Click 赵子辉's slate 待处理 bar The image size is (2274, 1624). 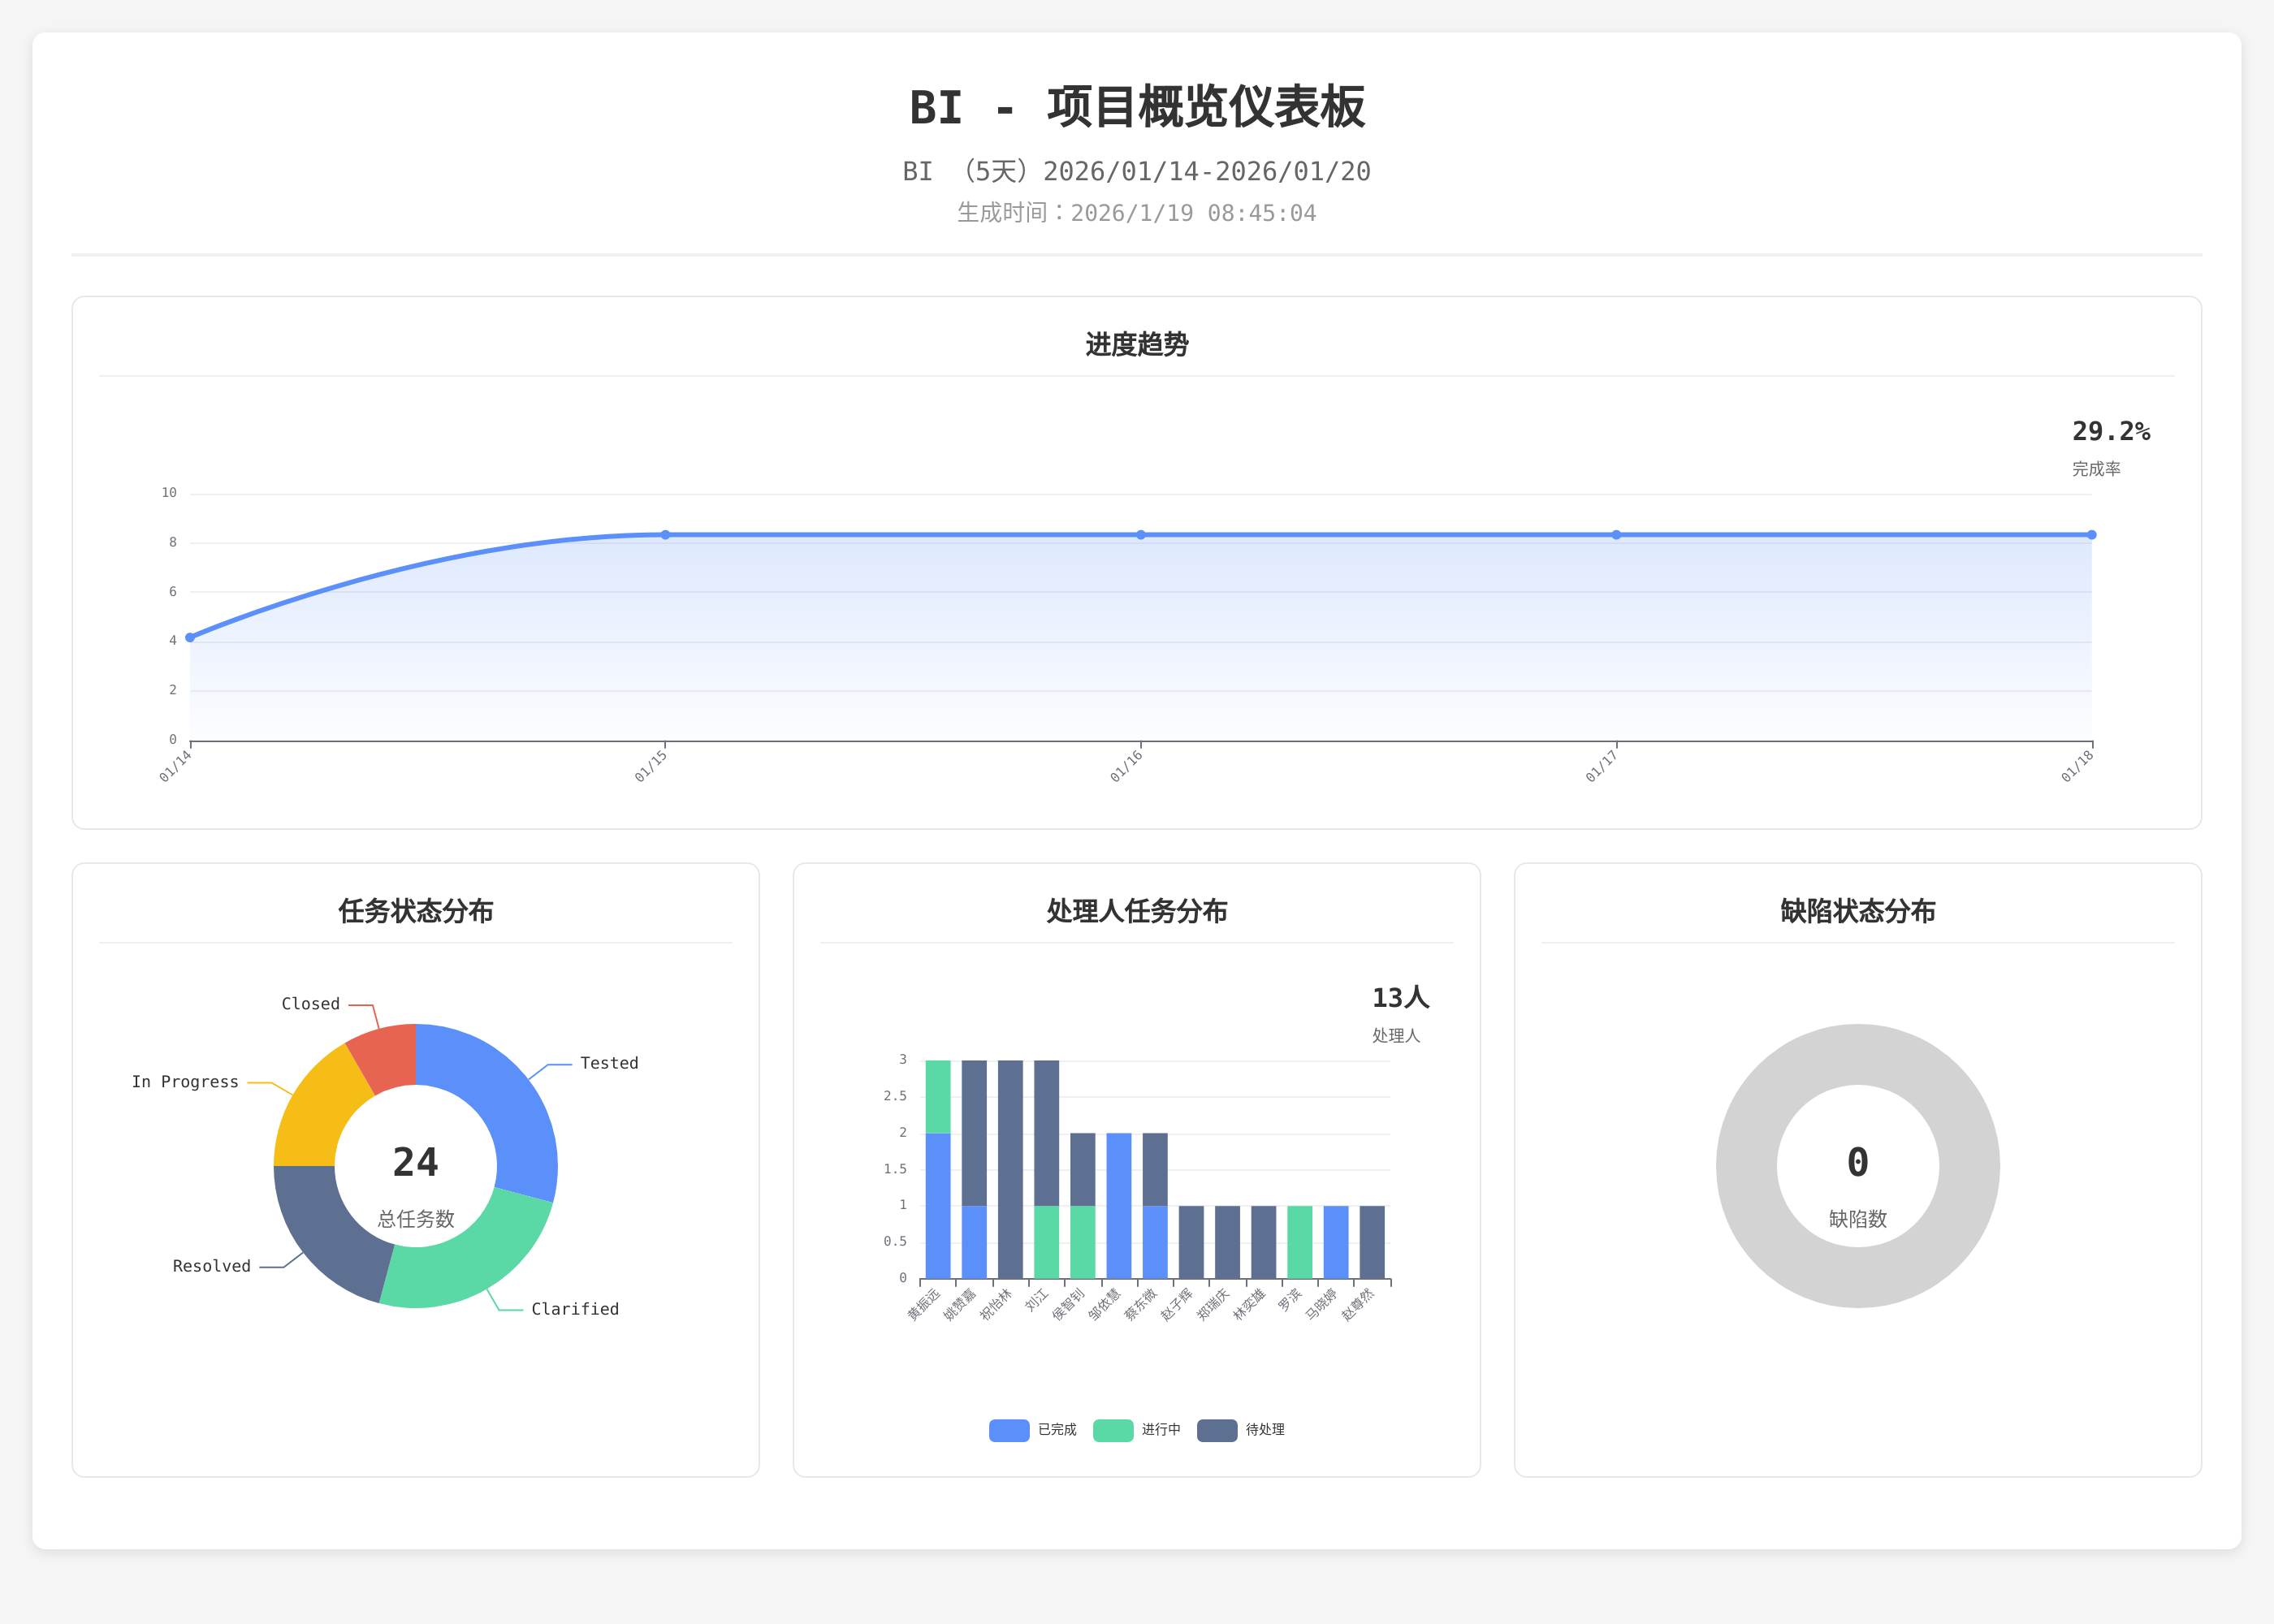[1191, 1242]
